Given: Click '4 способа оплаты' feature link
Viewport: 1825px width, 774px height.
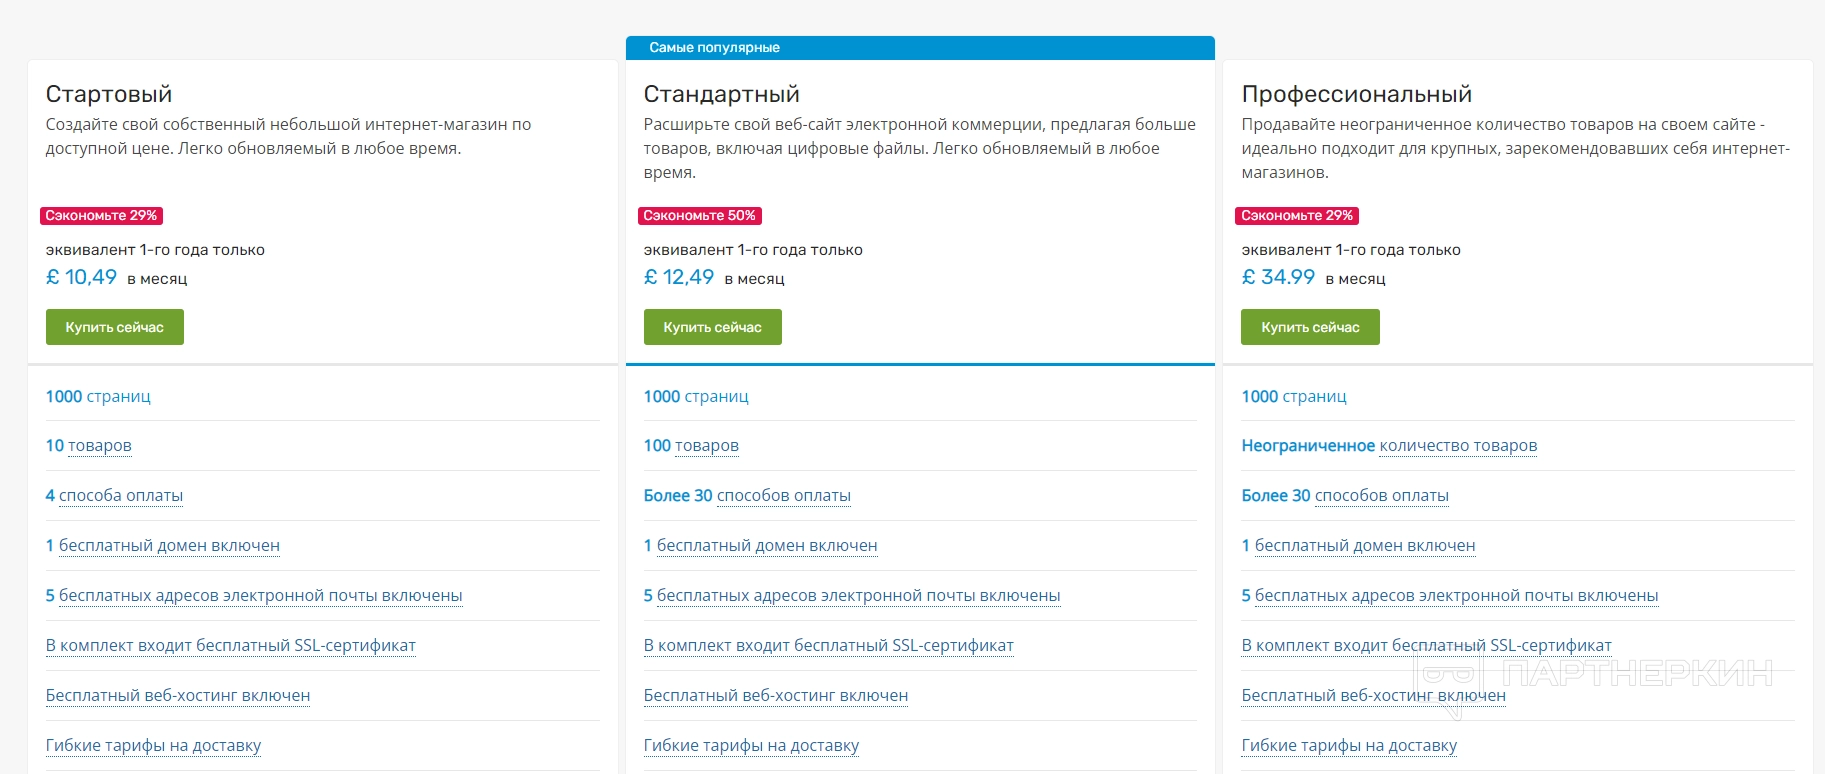Looking at the screenshot, I should pyautogui.click(x=114, y=496).
